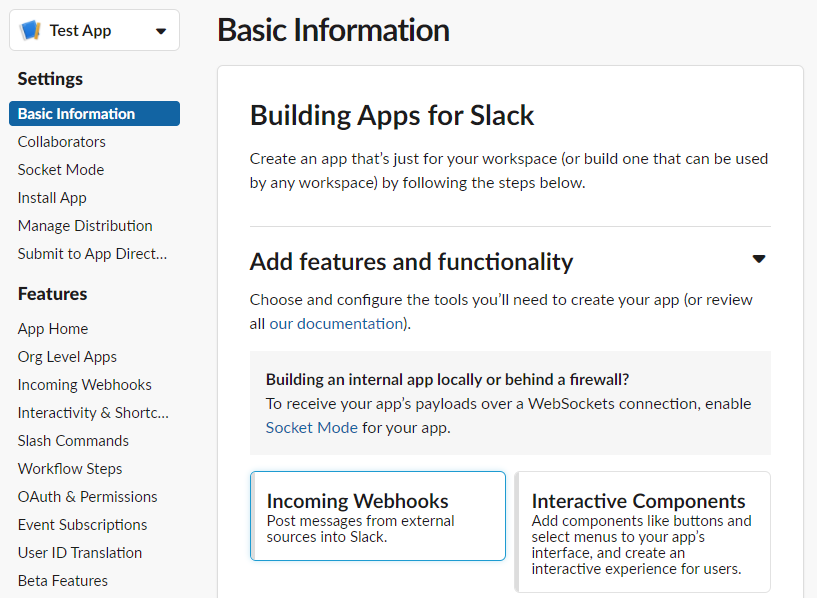This screenshot has height=598, width=817.
Task: Go to Workflow Steps feature
Action: click(70, 469)
